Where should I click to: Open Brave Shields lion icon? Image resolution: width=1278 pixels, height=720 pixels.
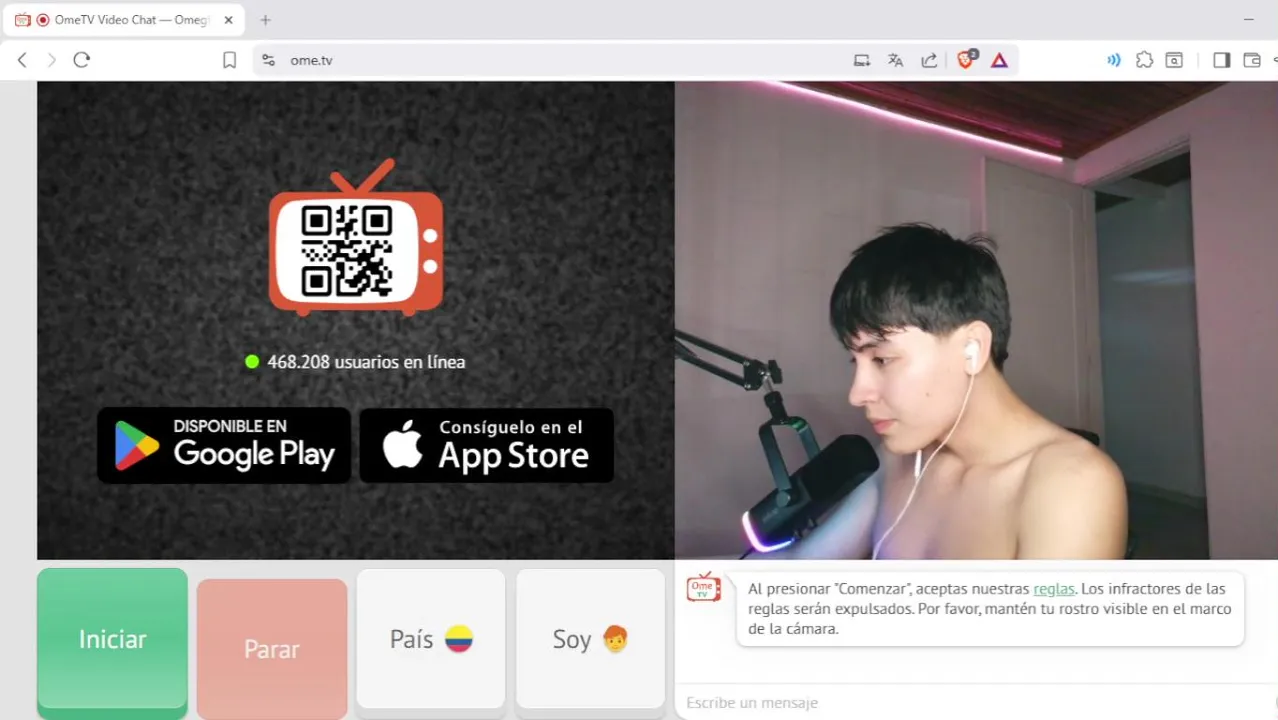pos(966,59)
